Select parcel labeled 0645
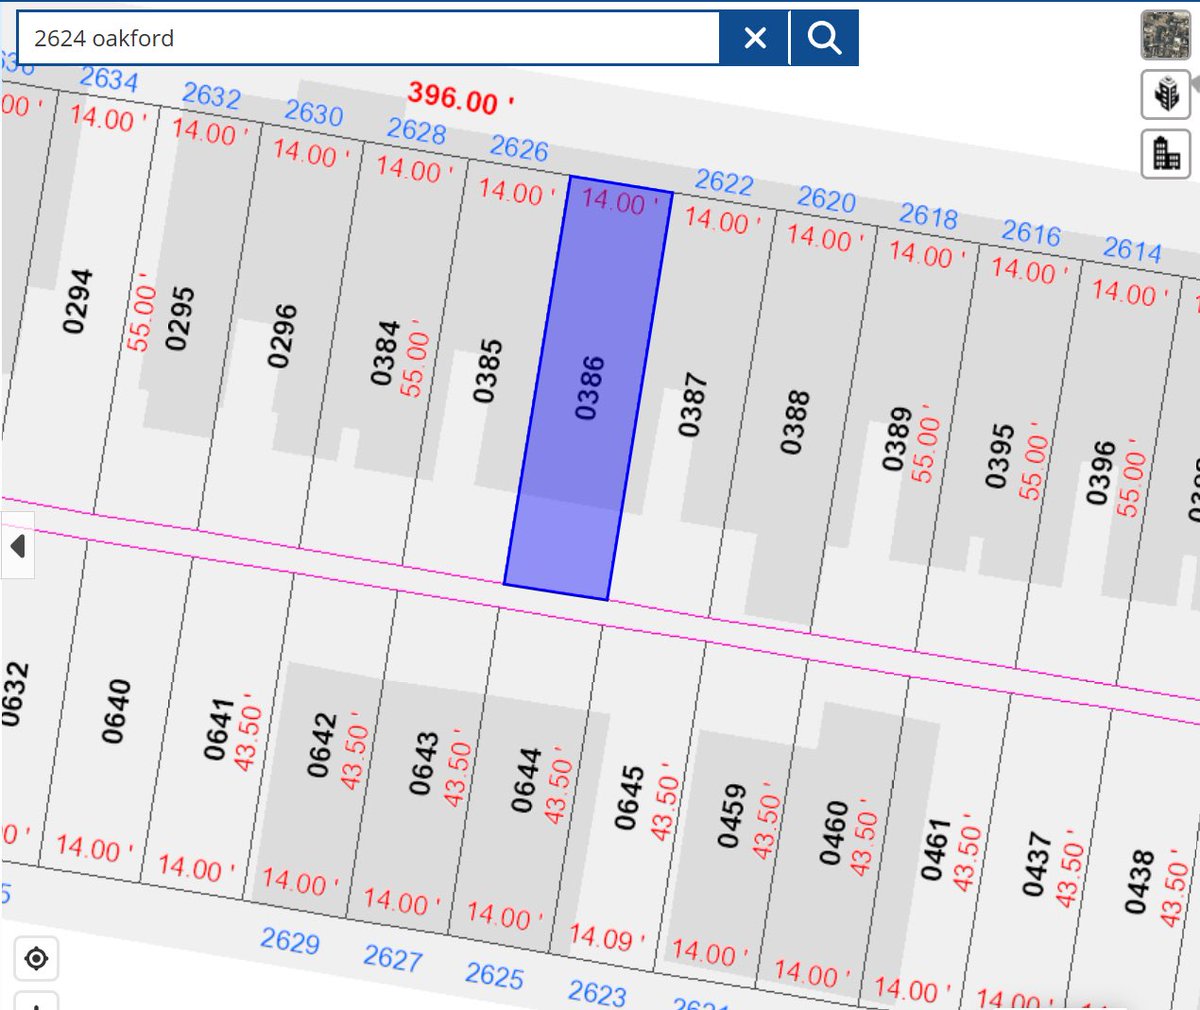 point(629,798)
